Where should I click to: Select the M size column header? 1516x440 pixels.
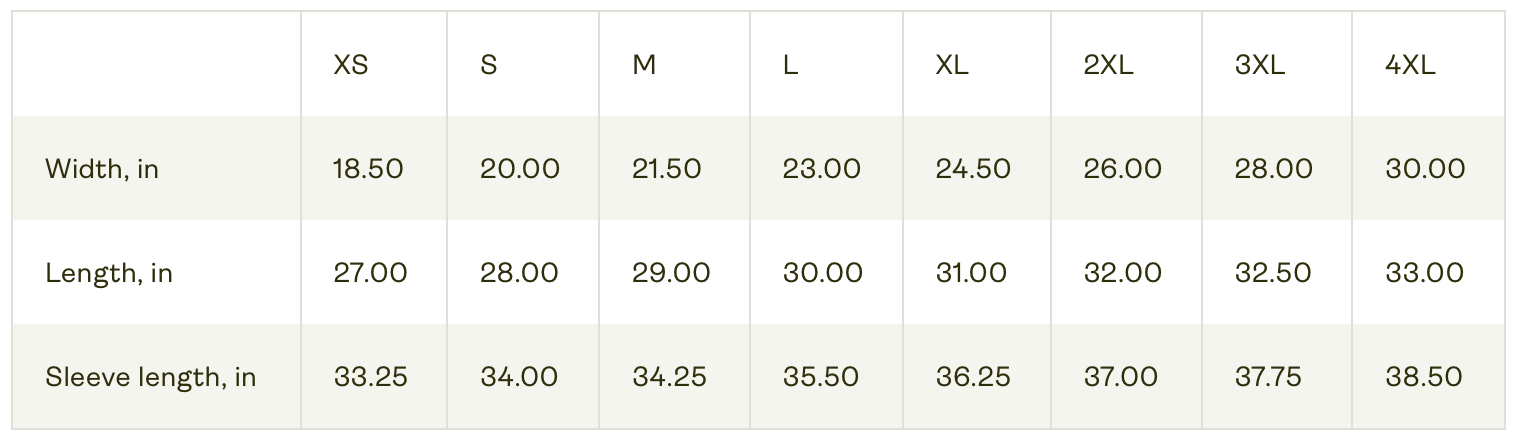tap(644, 65)
